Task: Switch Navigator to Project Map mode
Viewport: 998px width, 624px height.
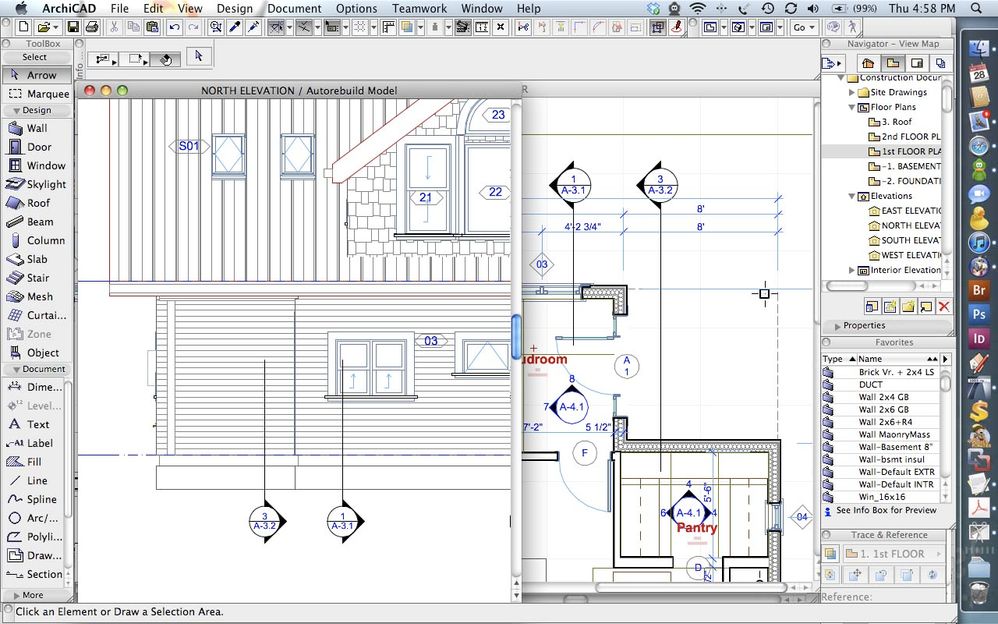Action: (868, 63)
